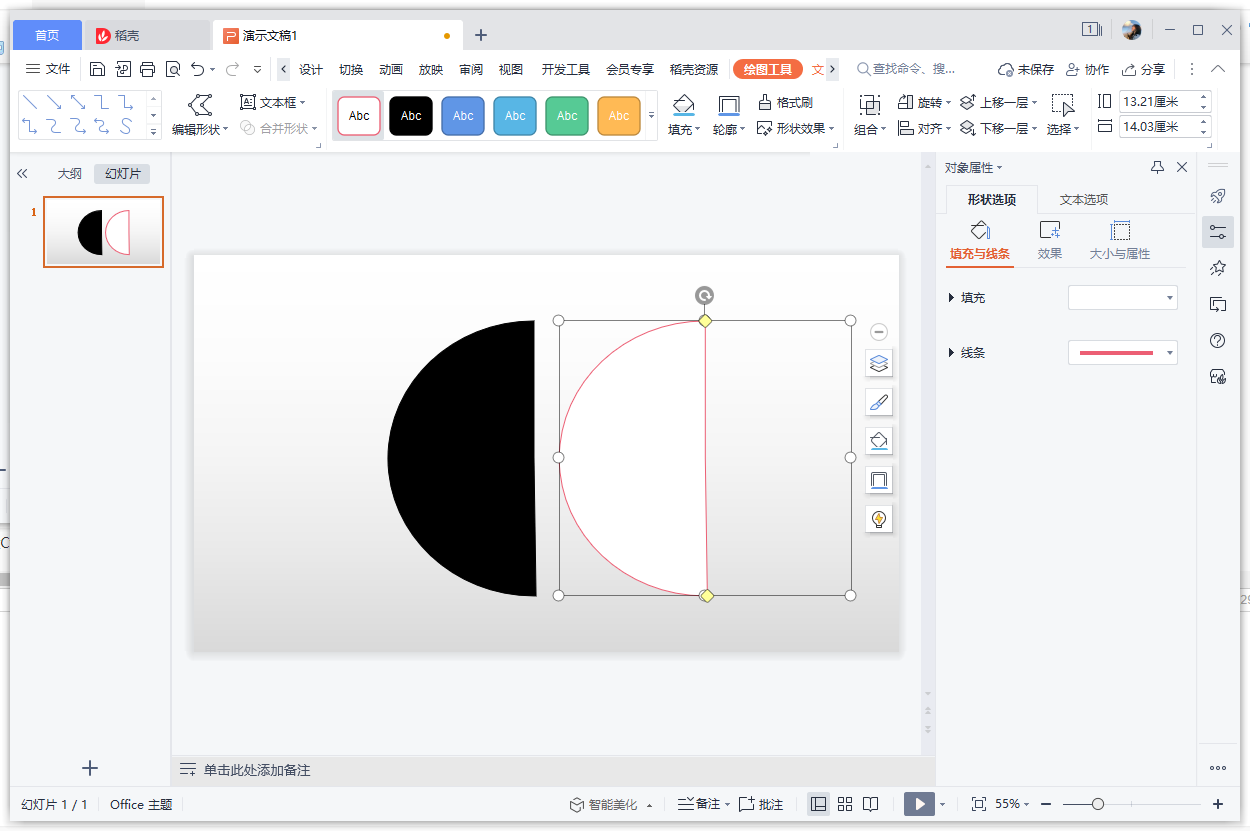Click the zoom slider handle
Viewport: 1250px width, 831px height.
(1098, 804)
